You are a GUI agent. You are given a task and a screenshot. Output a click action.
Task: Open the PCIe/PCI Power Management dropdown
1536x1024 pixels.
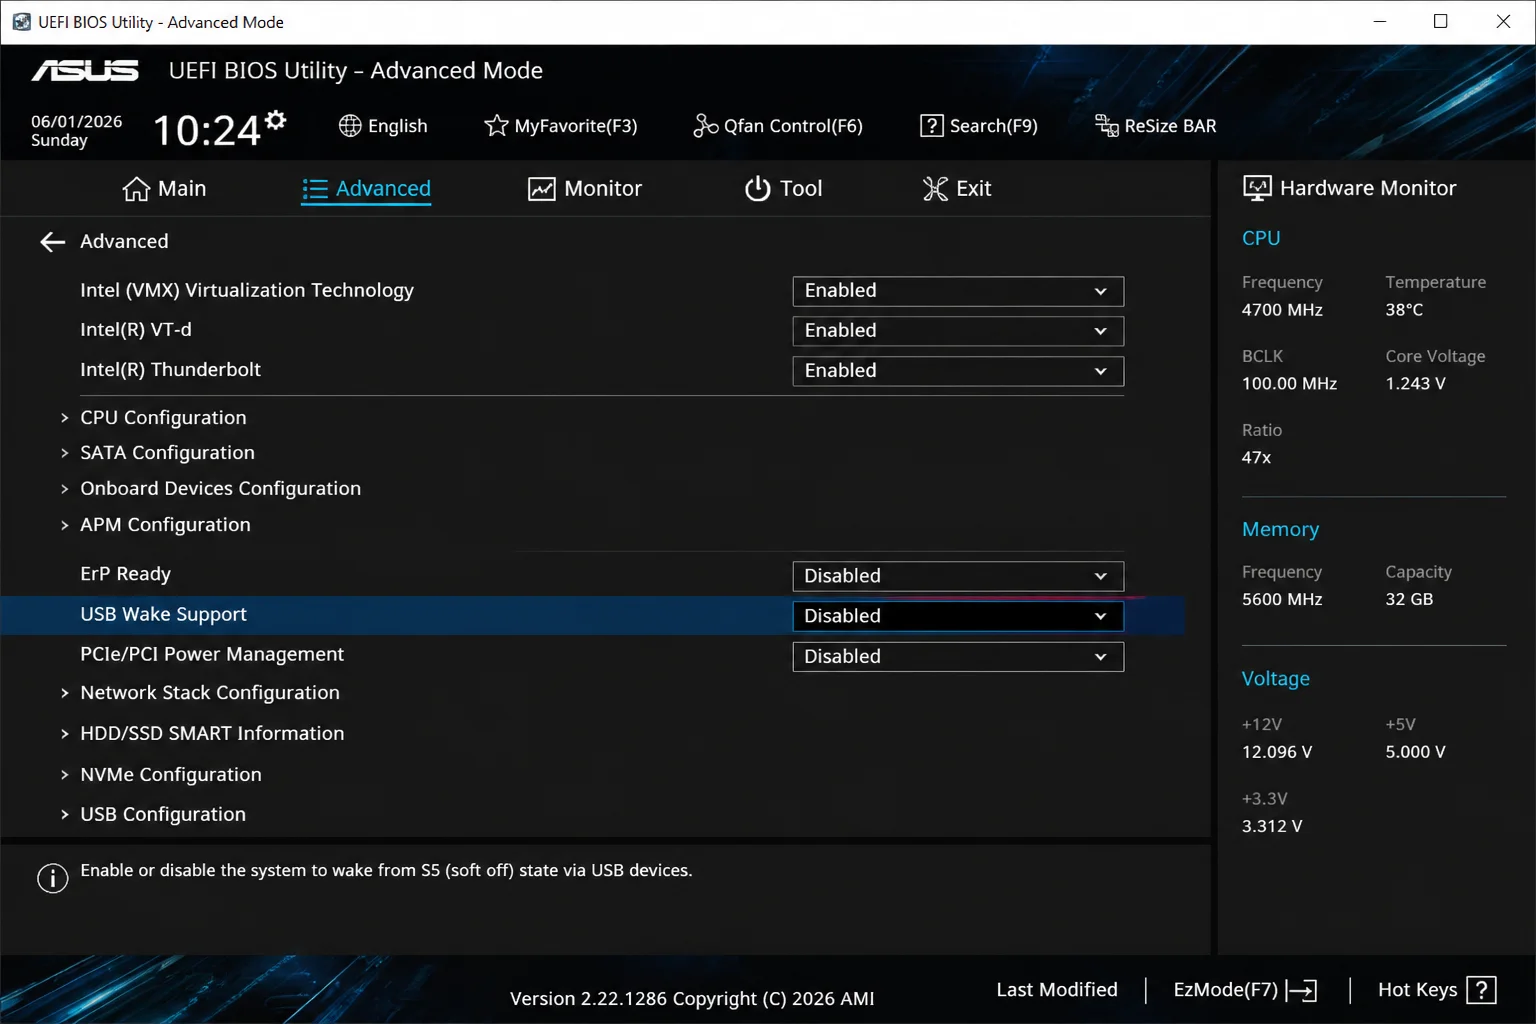point(958,656)
